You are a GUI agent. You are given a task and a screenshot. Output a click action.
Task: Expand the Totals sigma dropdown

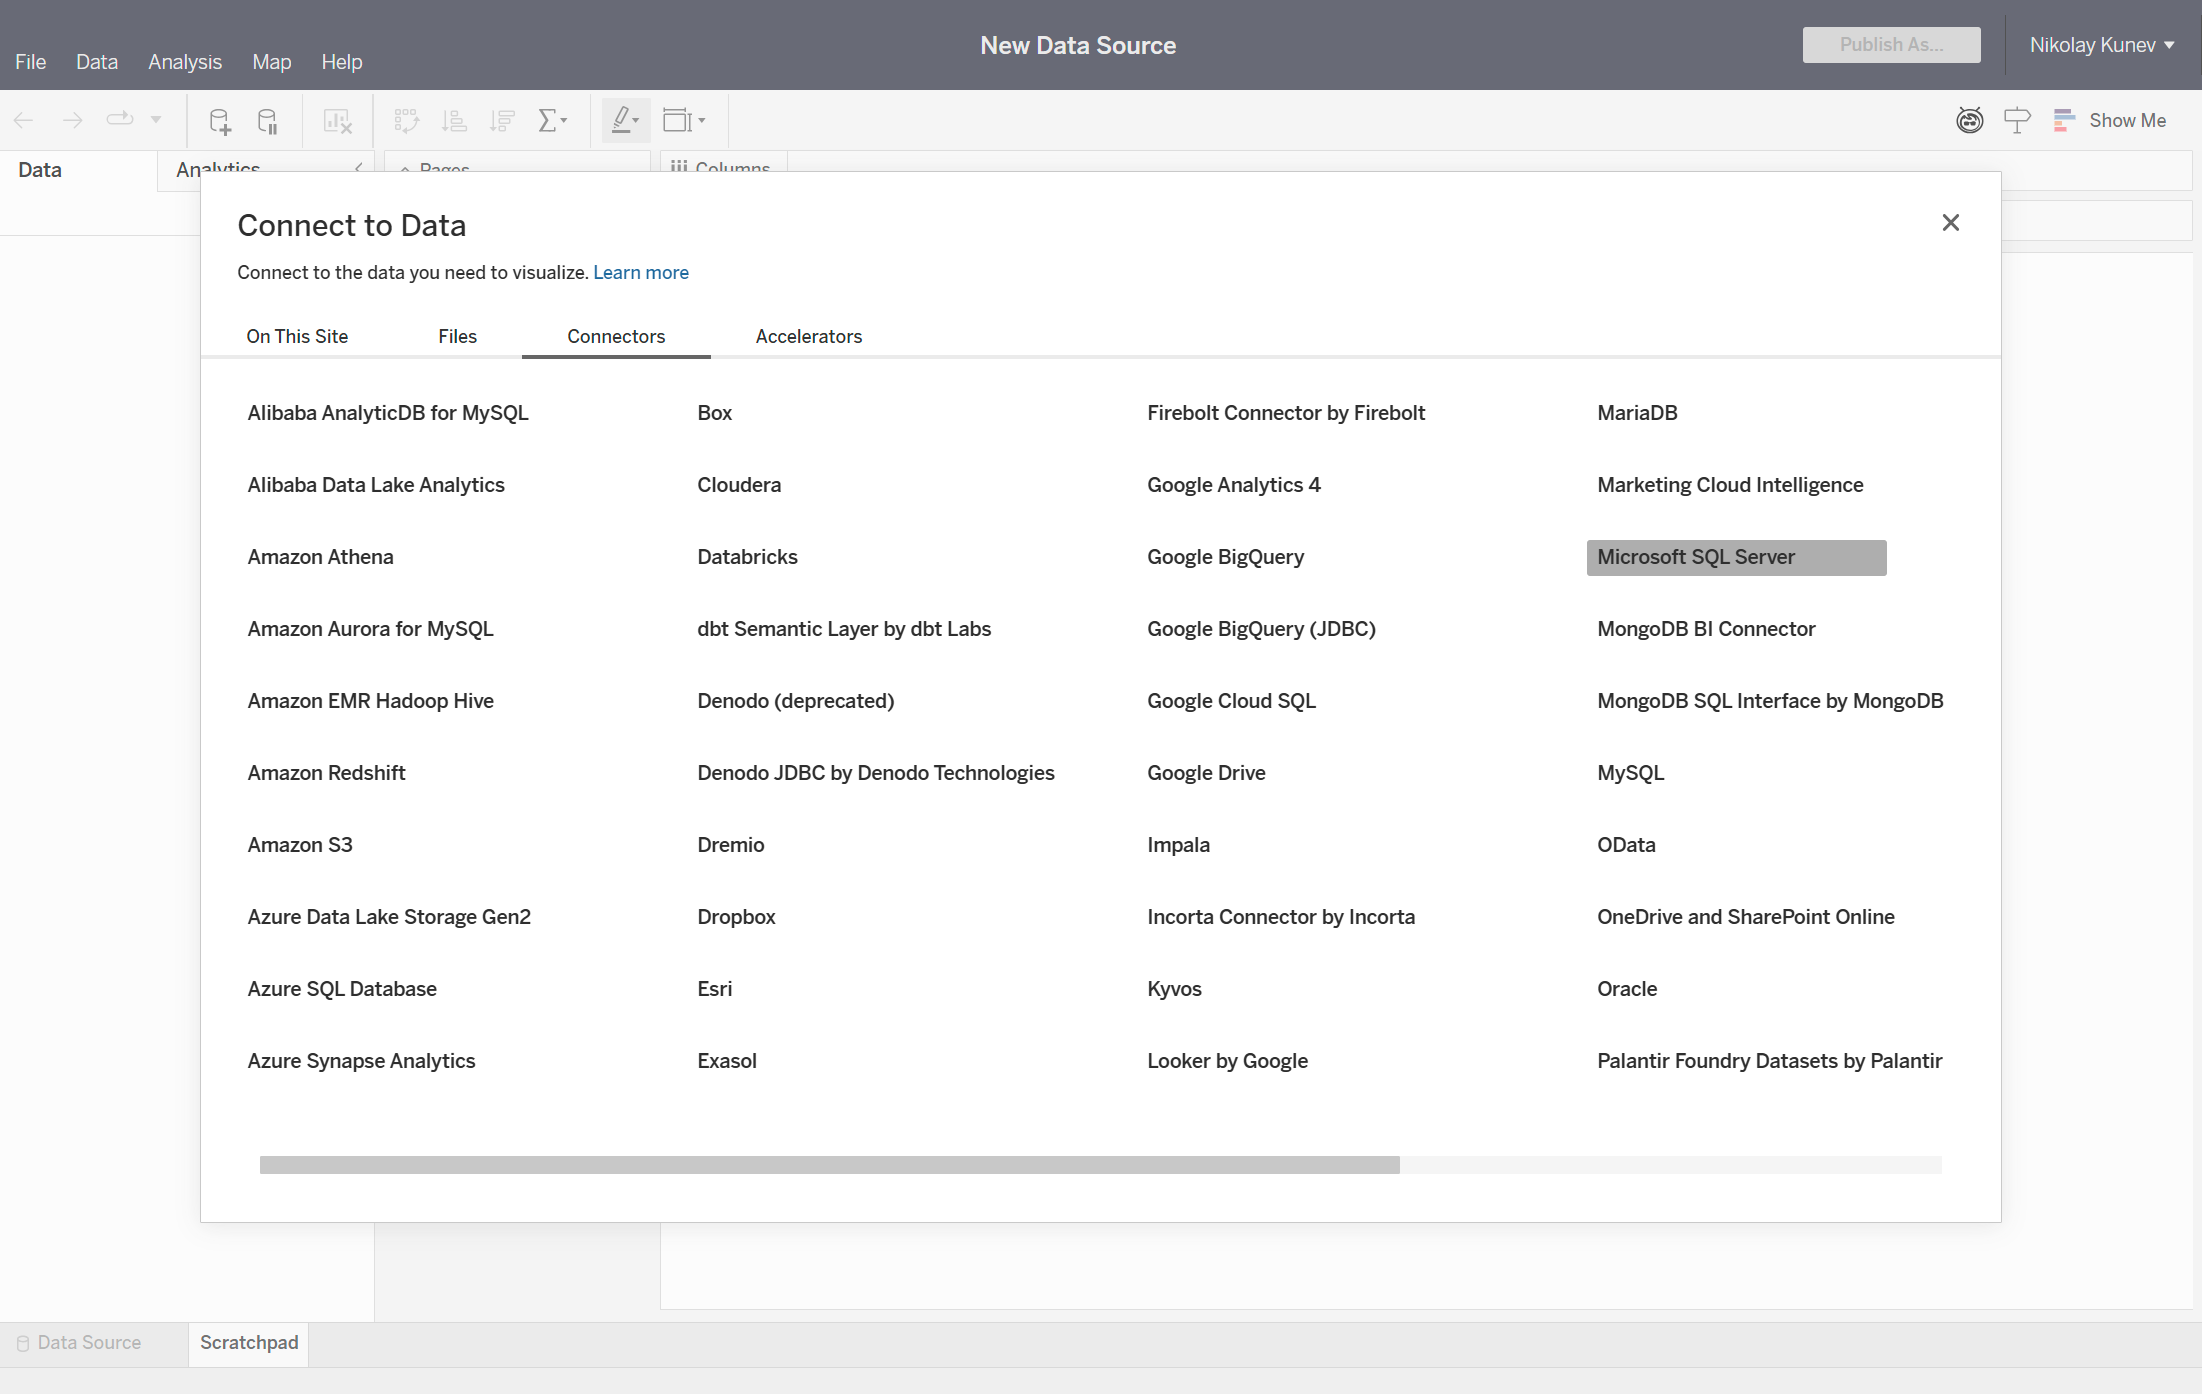553,121
